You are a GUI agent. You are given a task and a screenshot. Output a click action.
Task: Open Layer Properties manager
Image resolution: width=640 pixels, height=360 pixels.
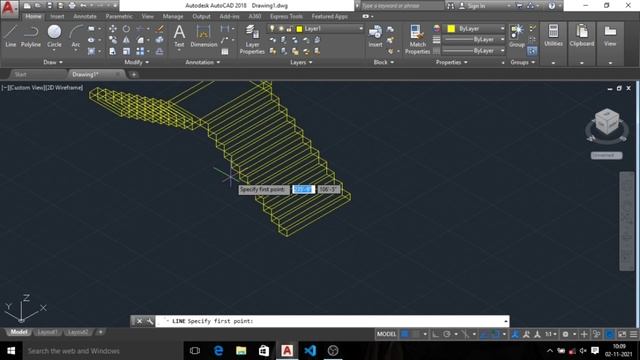coord(252,39)
